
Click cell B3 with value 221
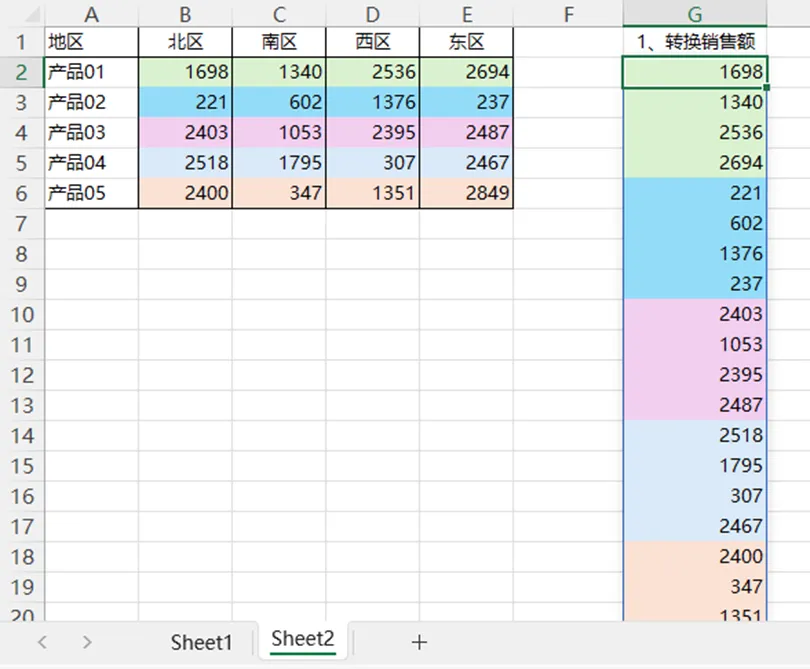(x=185, y=102)
